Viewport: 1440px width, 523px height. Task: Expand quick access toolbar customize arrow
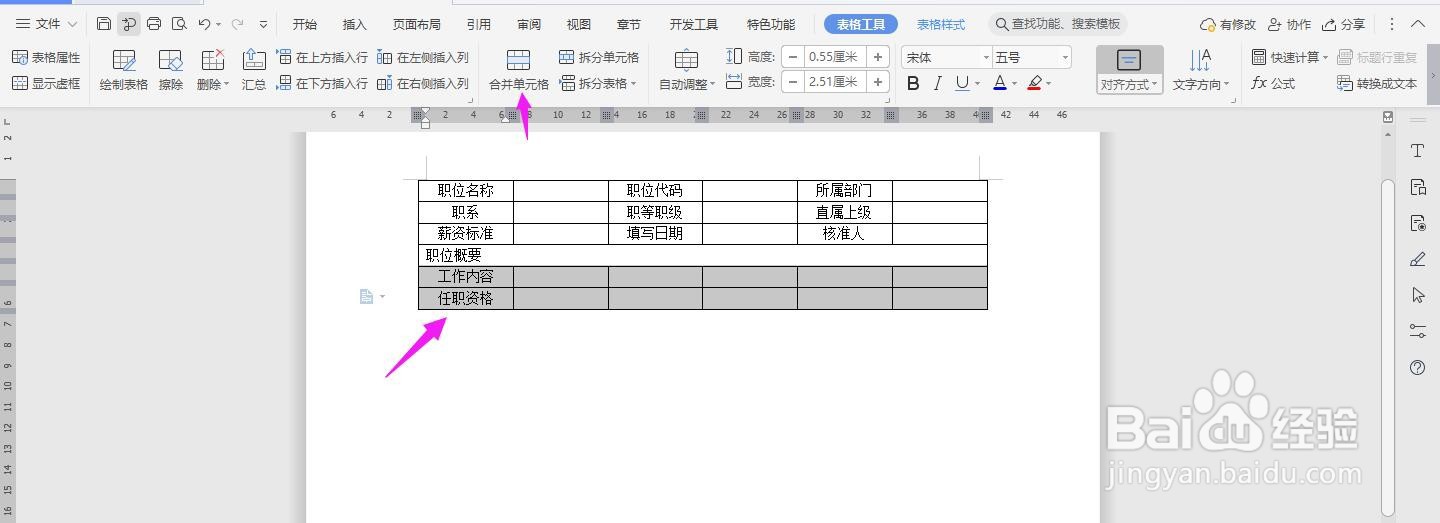(x=263, y=24)
